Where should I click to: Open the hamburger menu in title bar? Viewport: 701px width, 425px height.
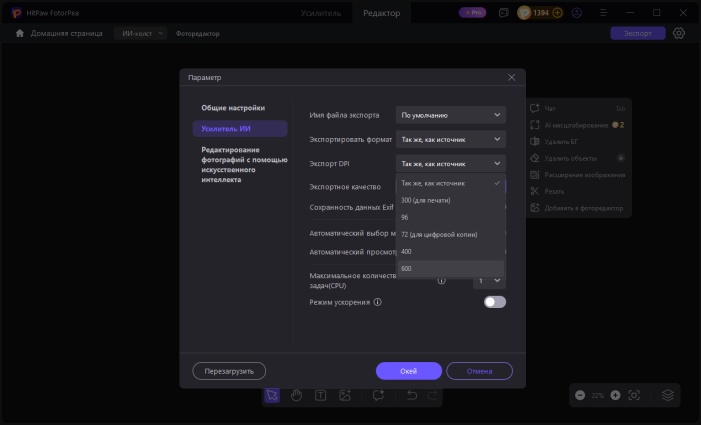[604, 13]
